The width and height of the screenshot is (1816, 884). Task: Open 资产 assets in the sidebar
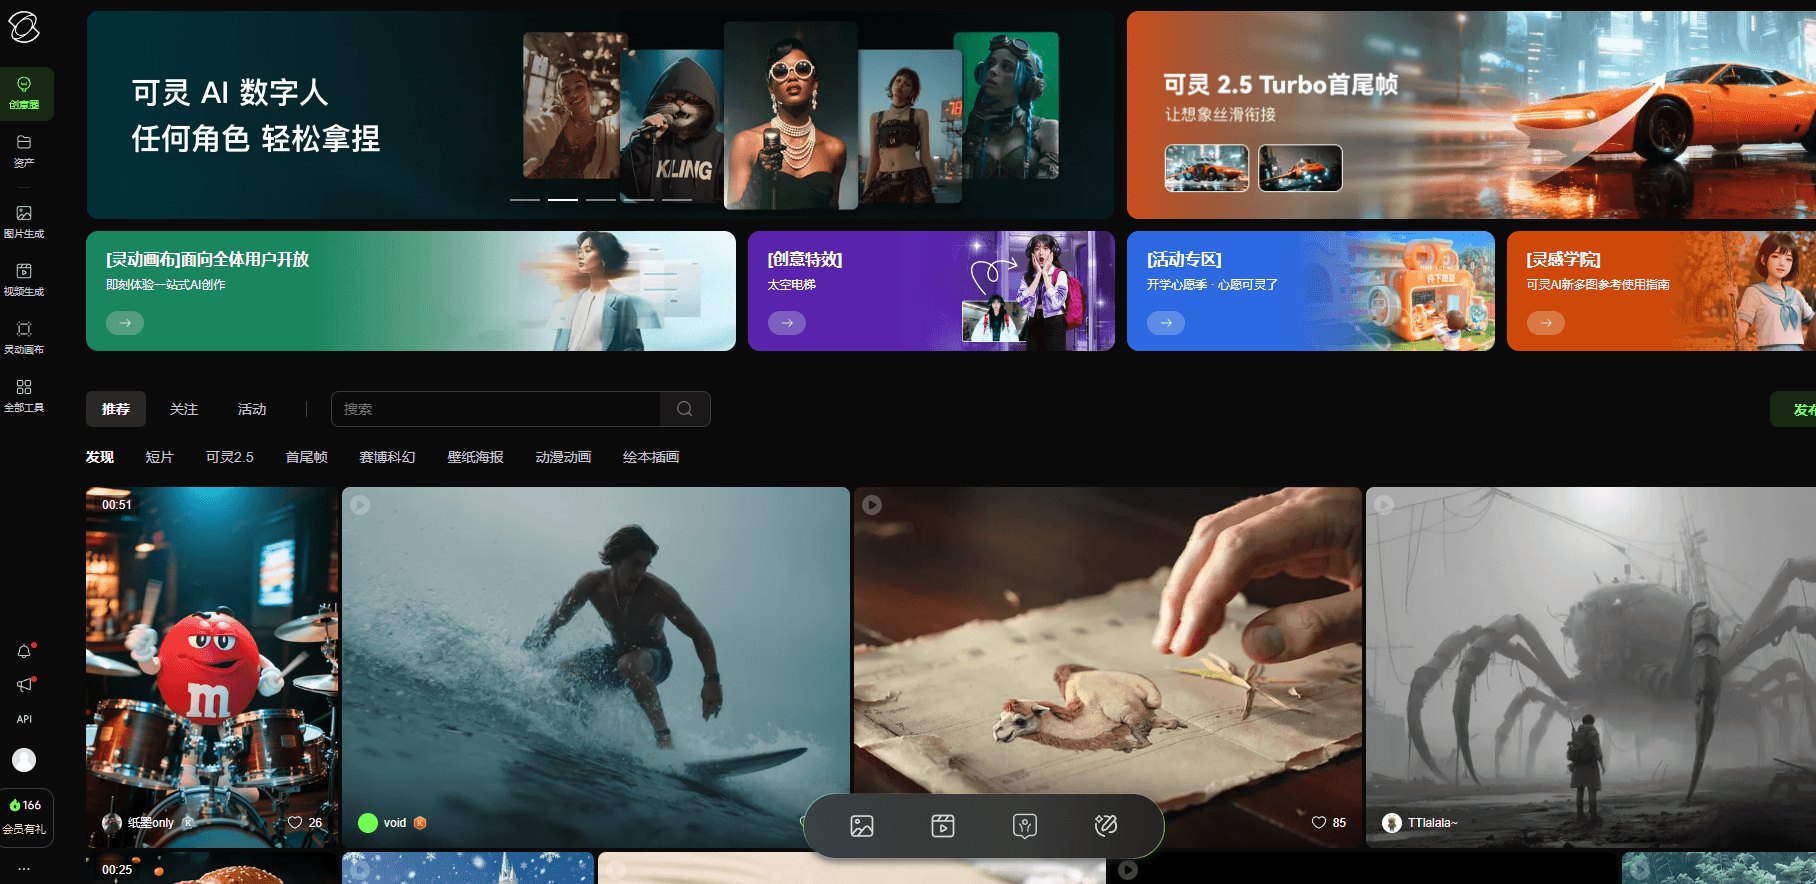pyautogui.click(x=24, y=150)
